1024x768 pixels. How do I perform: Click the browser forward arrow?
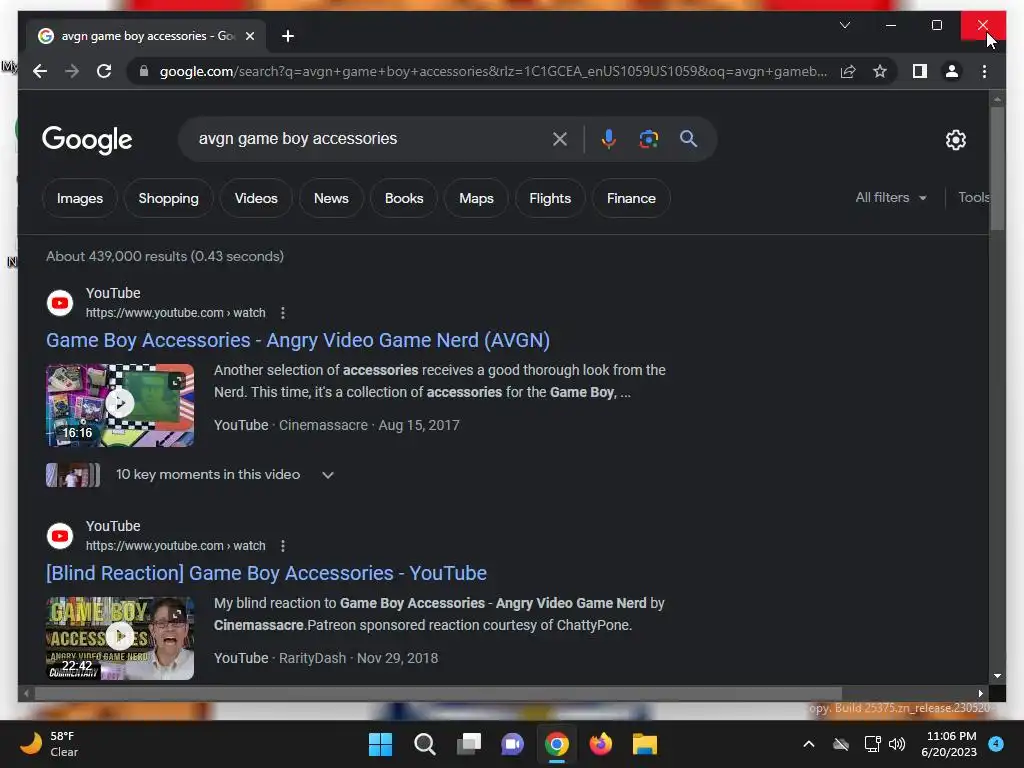[x=72, y=71]
